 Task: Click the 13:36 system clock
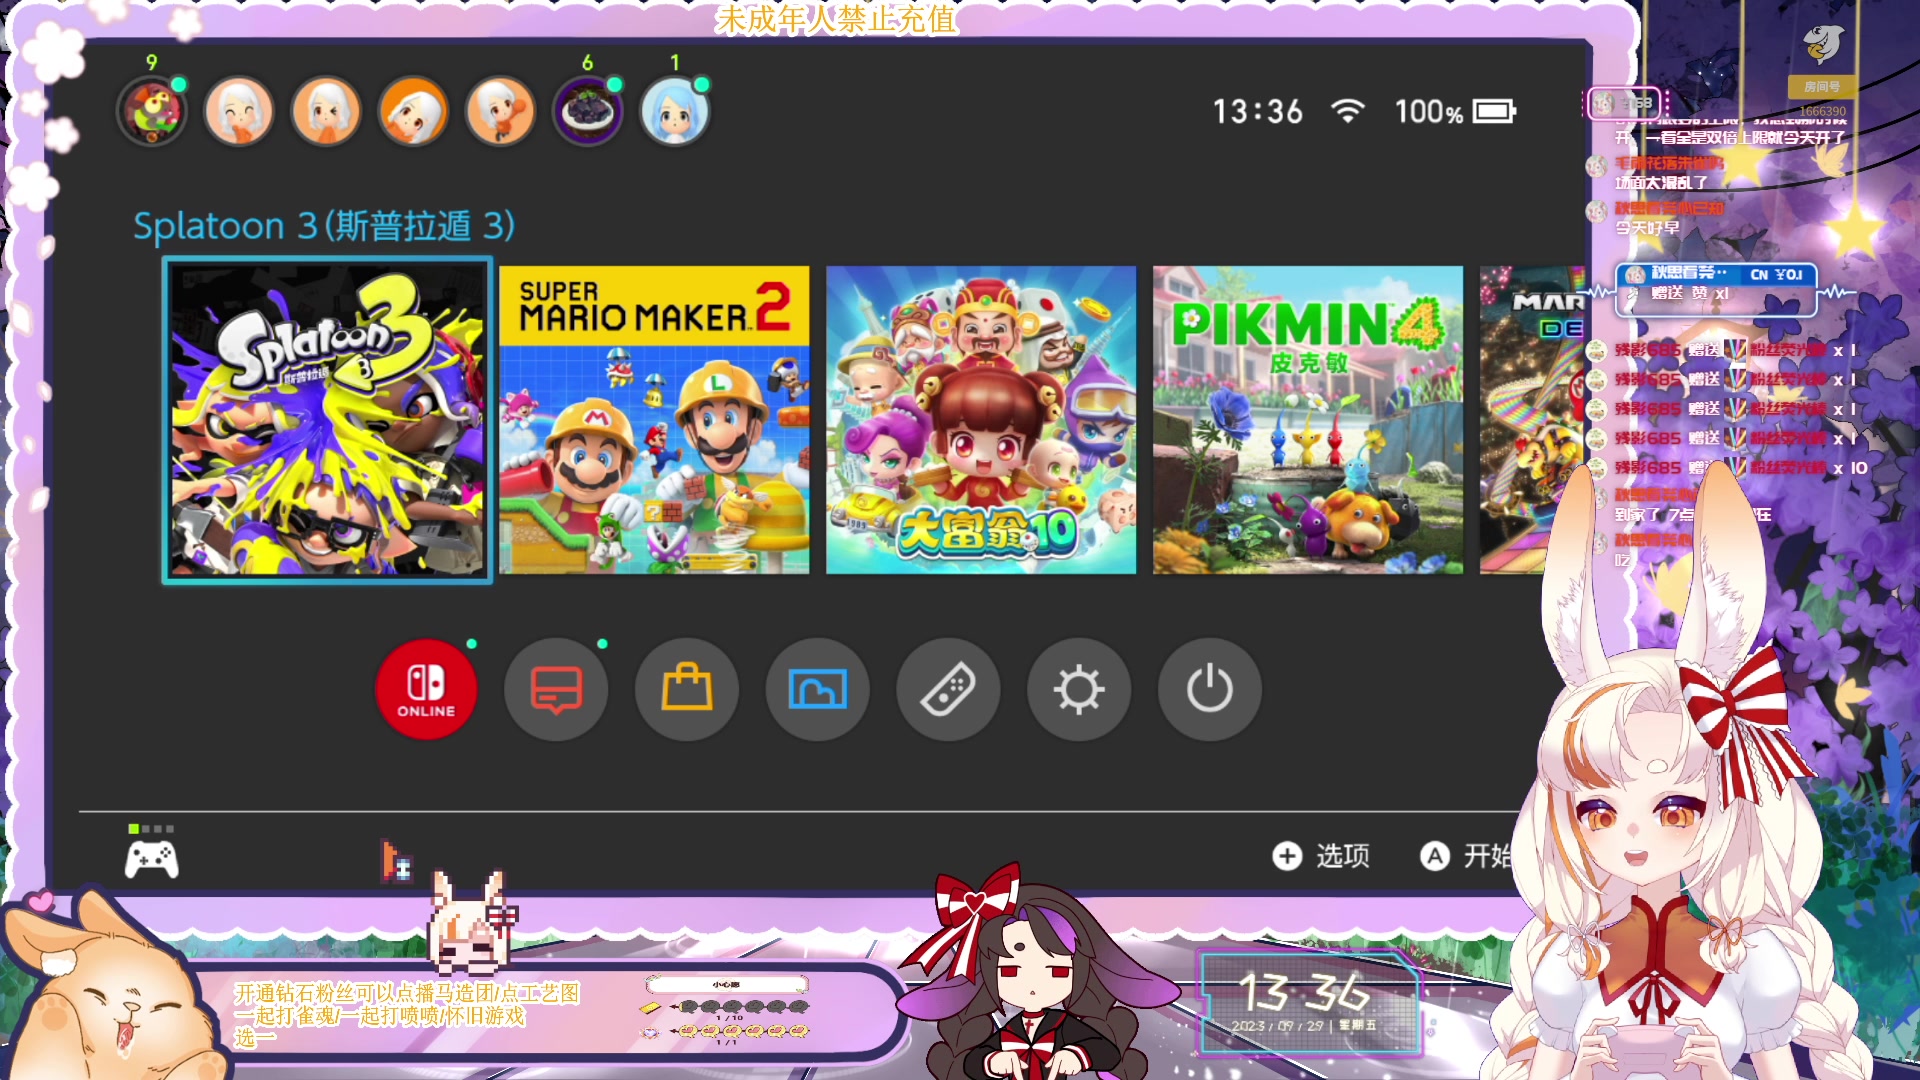tap(1258, 111)
